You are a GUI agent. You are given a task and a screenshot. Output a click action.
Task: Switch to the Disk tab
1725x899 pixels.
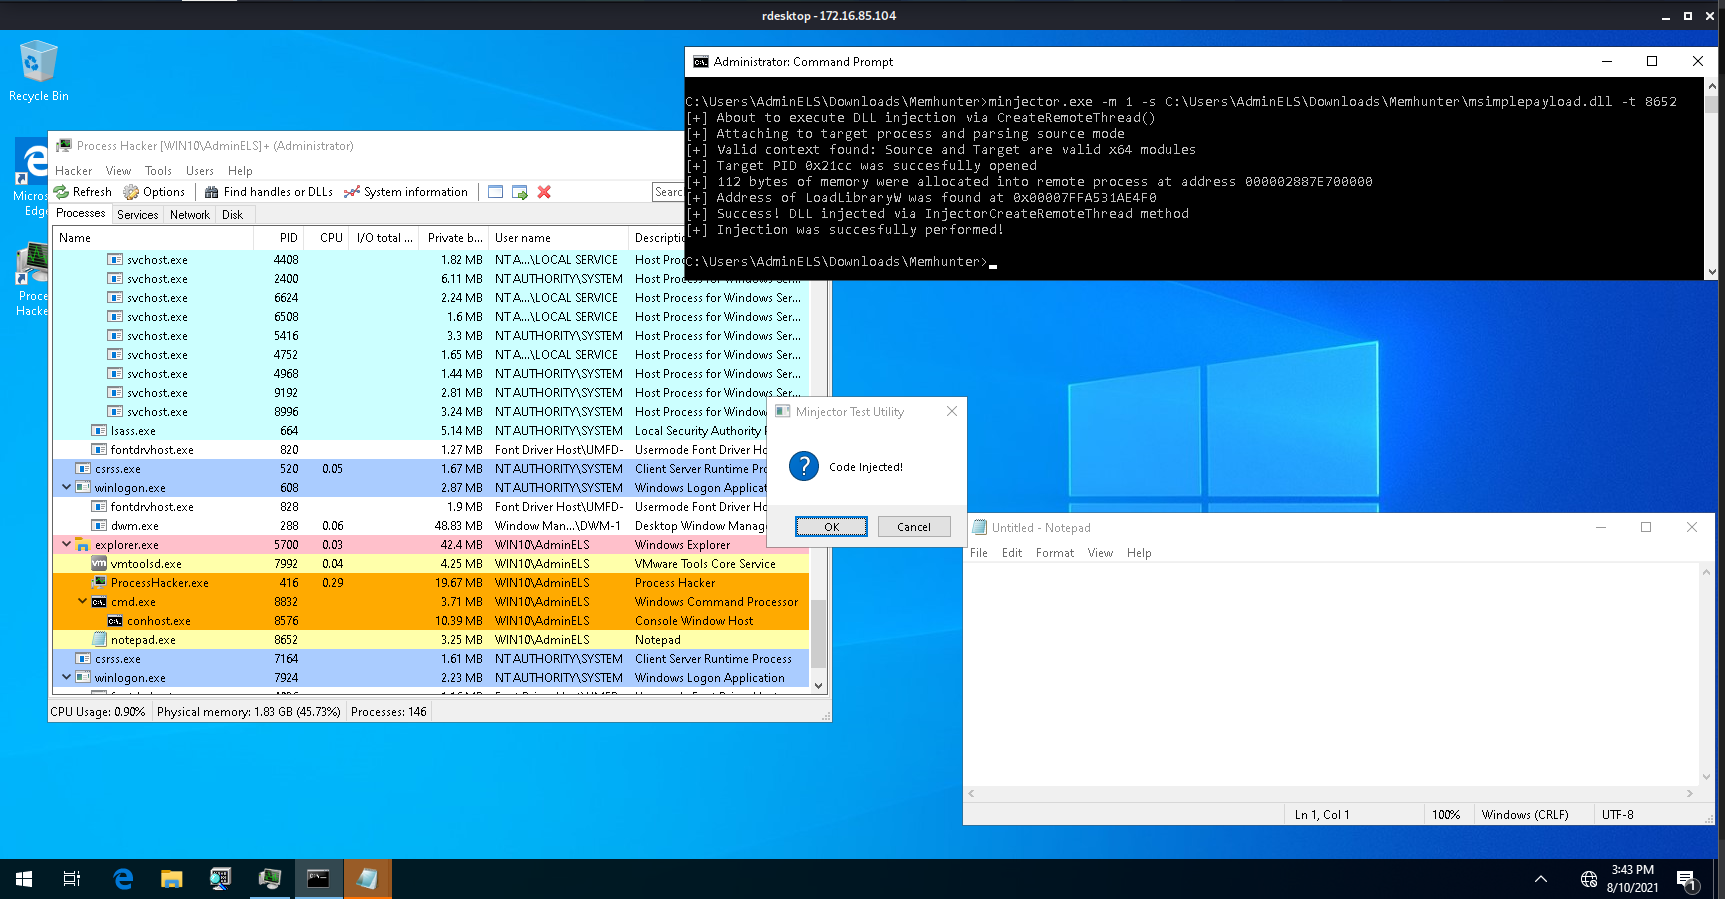click(x=233, y=215)
